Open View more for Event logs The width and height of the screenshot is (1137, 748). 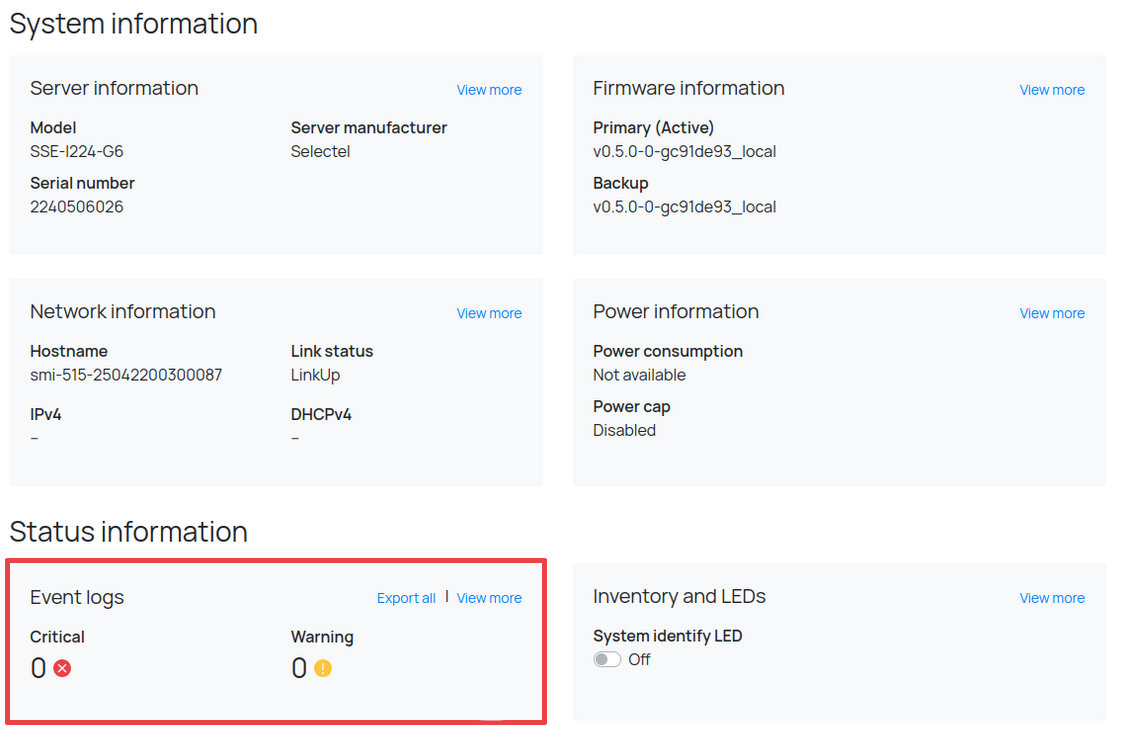tap(489, 598)
